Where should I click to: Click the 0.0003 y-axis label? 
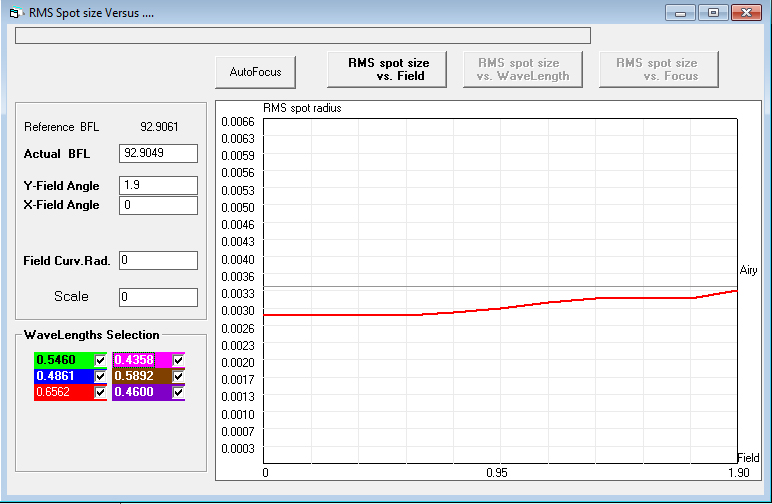238,449
